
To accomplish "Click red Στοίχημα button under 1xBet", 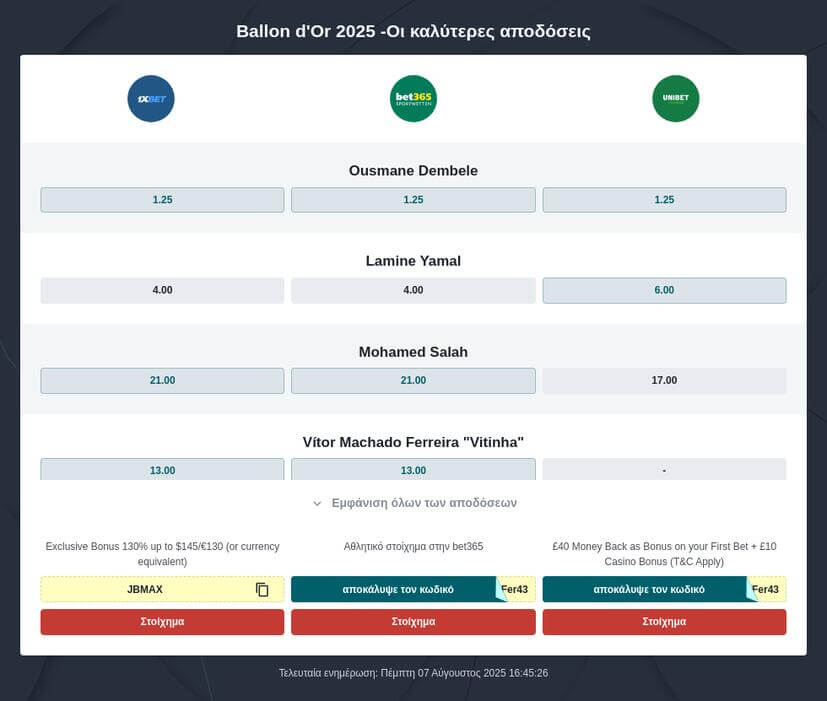I will pyautogui.click(x=162, y=622).
